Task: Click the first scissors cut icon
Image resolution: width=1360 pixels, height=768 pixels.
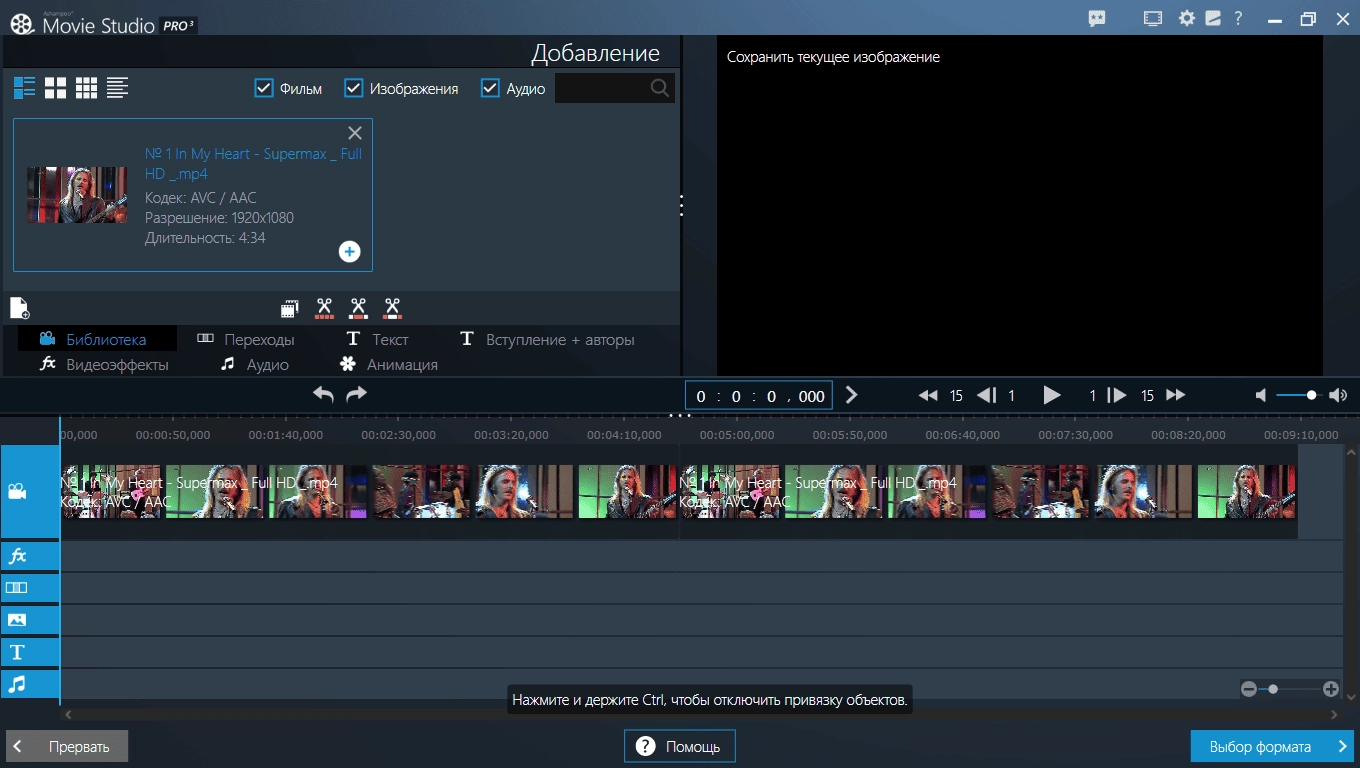Action: (x=325, y=308)
